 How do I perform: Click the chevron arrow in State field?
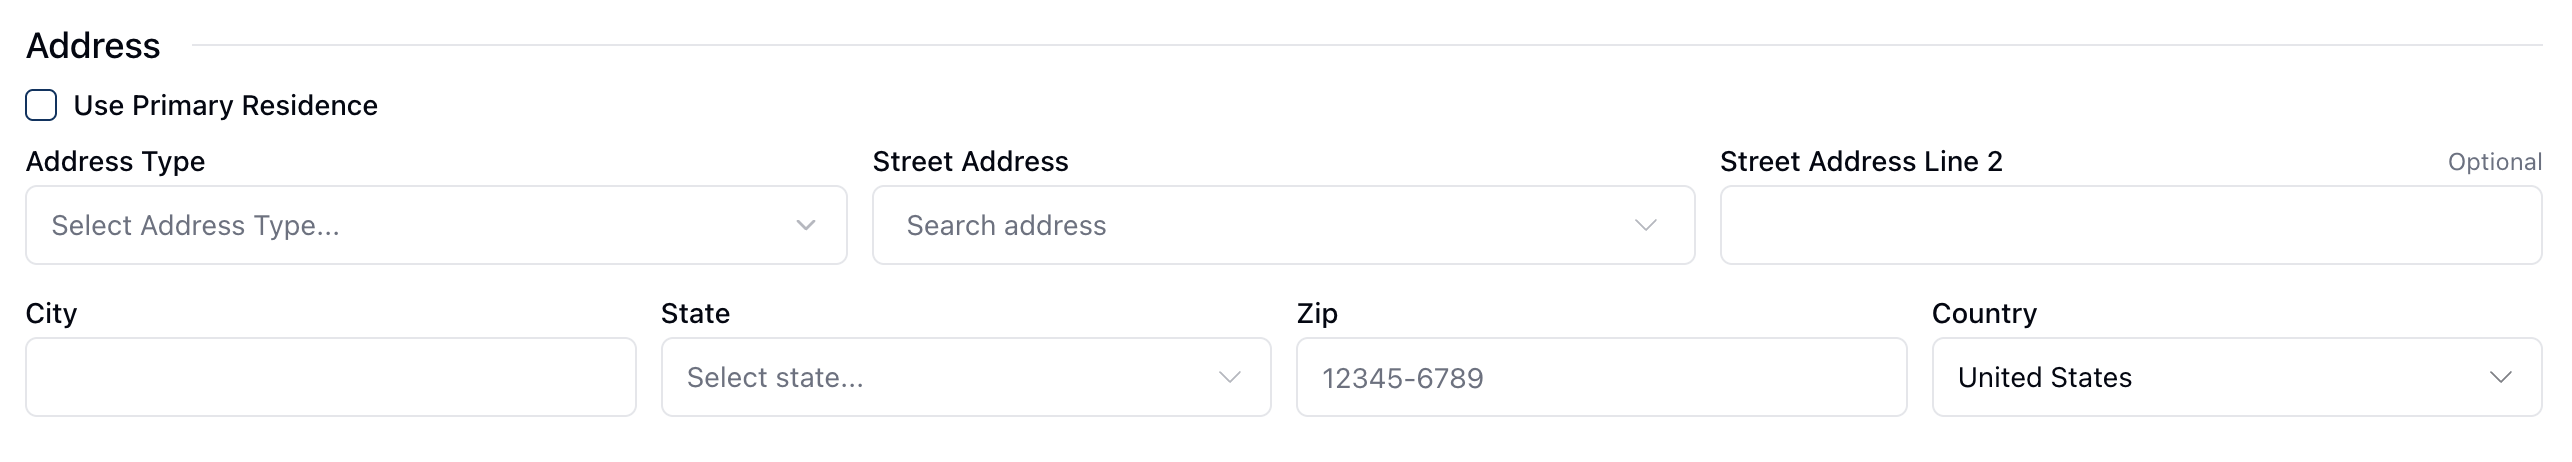pyautogui.click(x=1230, y=377)
